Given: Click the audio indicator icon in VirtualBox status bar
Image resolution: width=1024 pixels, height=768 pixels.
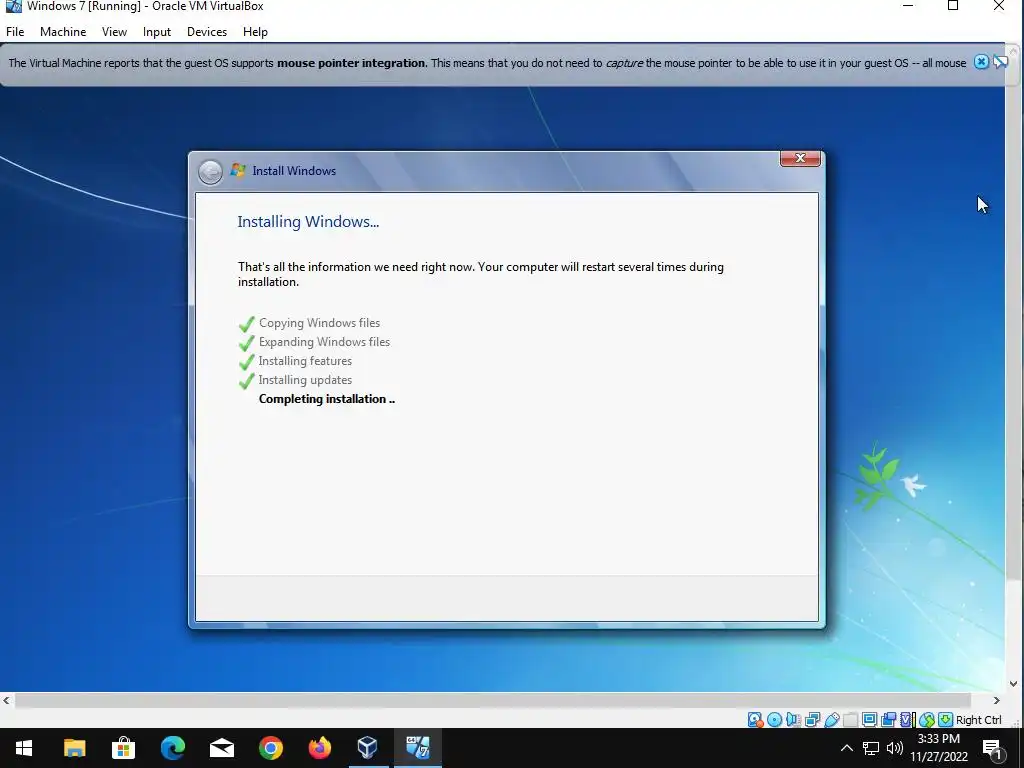Looking at the screenshot, I should (793, 720).
